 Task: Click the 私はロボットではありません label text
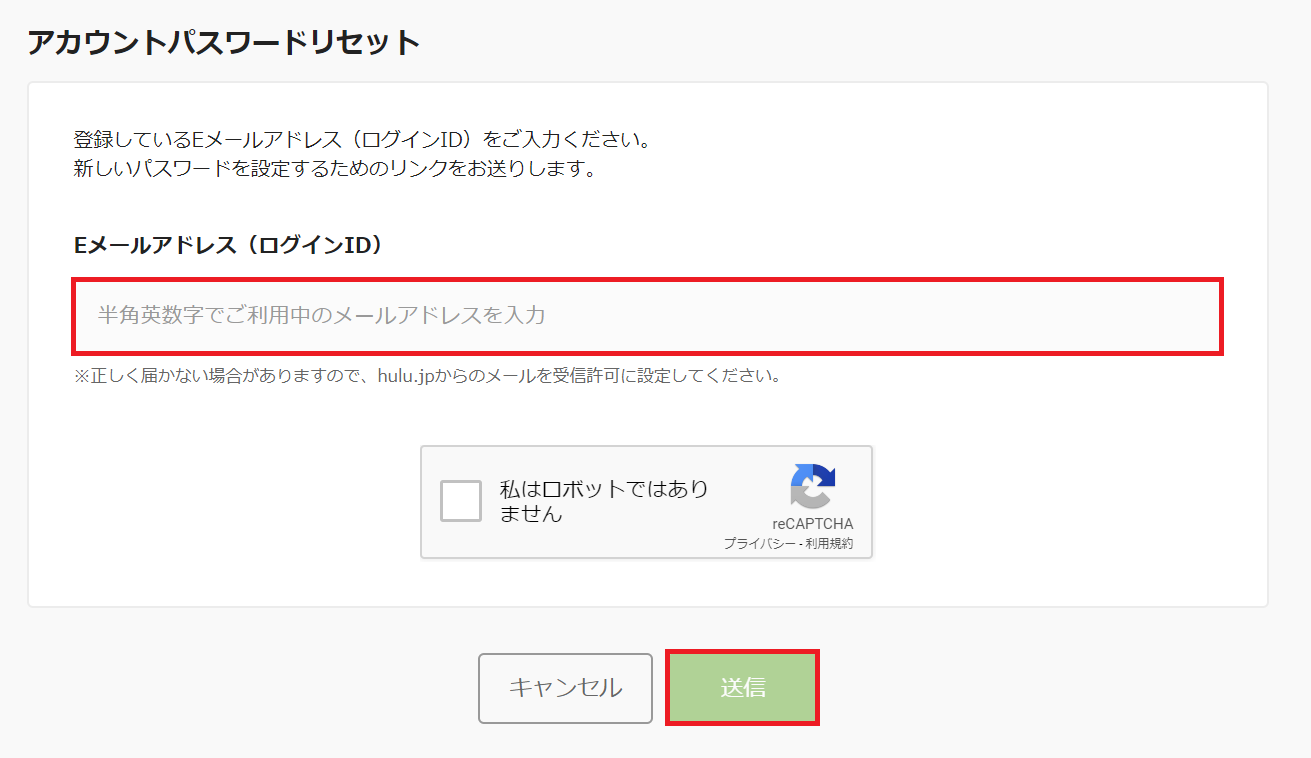[x=604, y=502]
